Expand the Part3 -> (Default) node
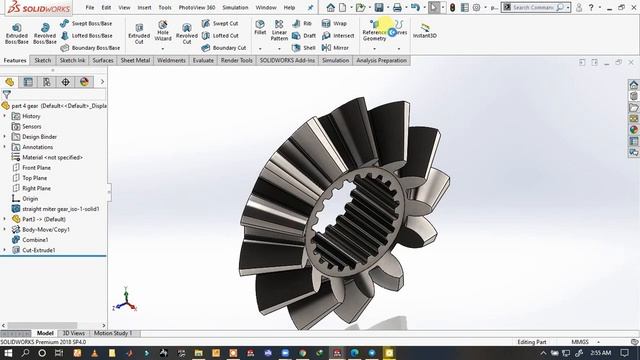The width and height of the screenshot is (640, 360). click(5, 219)
